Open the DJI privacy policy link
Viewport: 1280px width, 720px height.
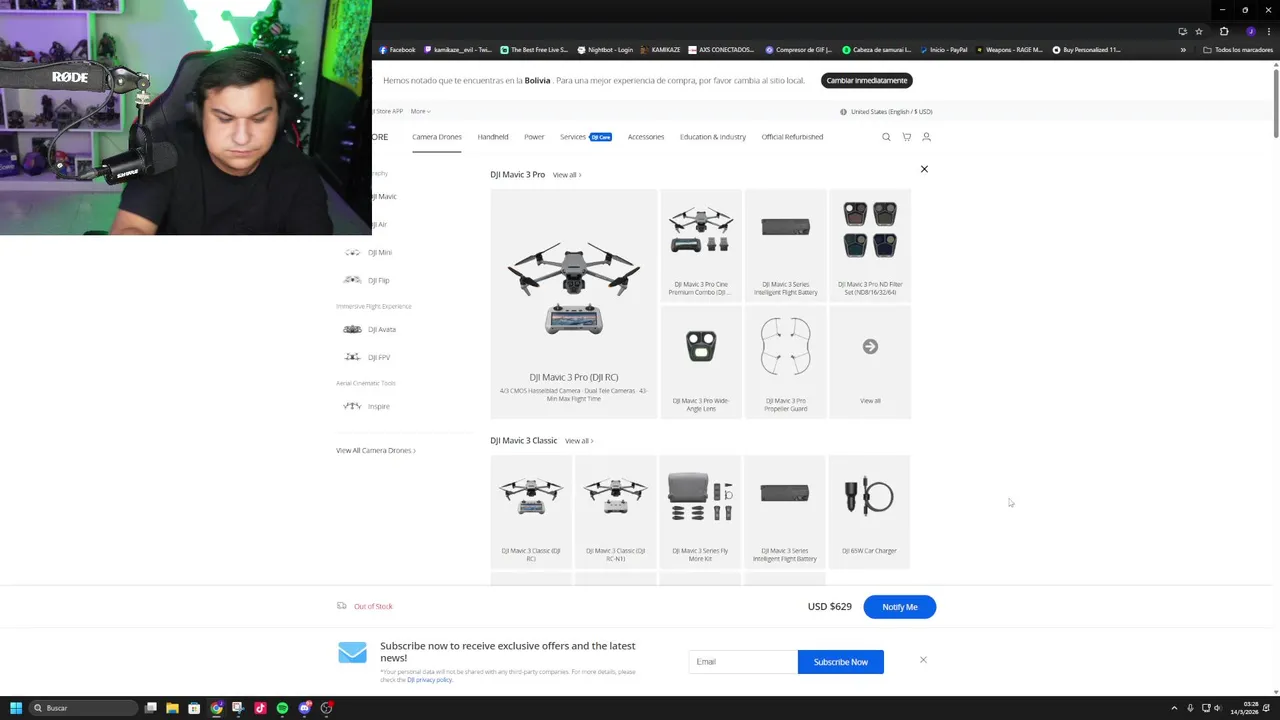(x=429, y=680)
